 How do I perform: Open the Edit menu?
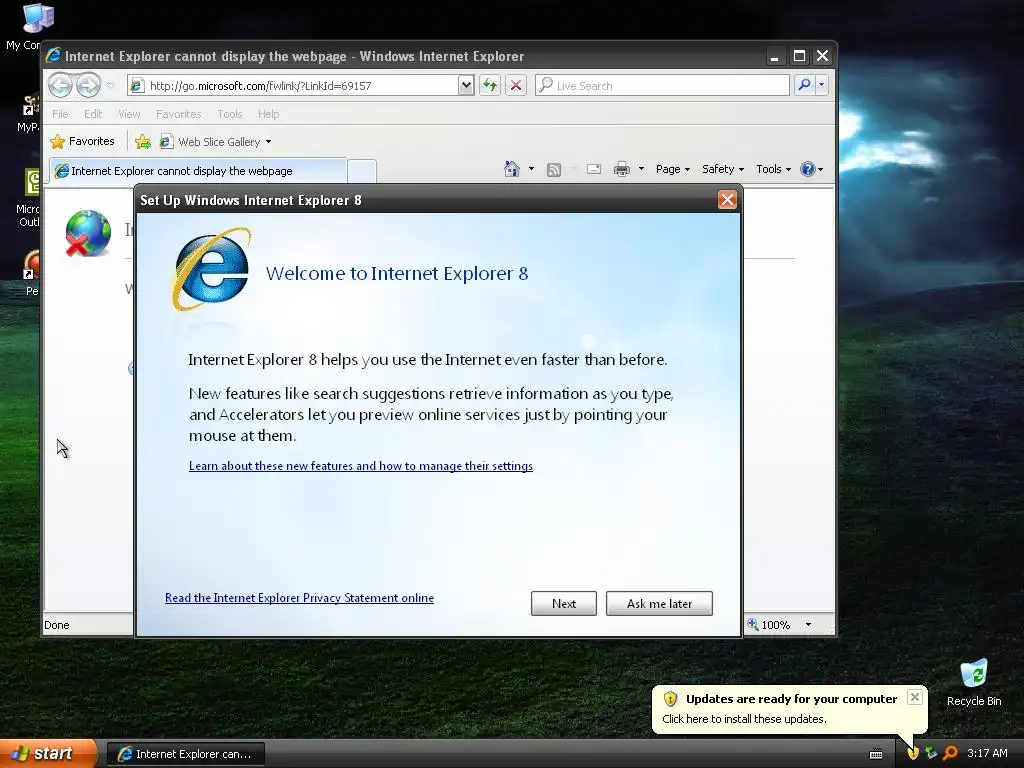pyautogui.click(x=93, y=114)
